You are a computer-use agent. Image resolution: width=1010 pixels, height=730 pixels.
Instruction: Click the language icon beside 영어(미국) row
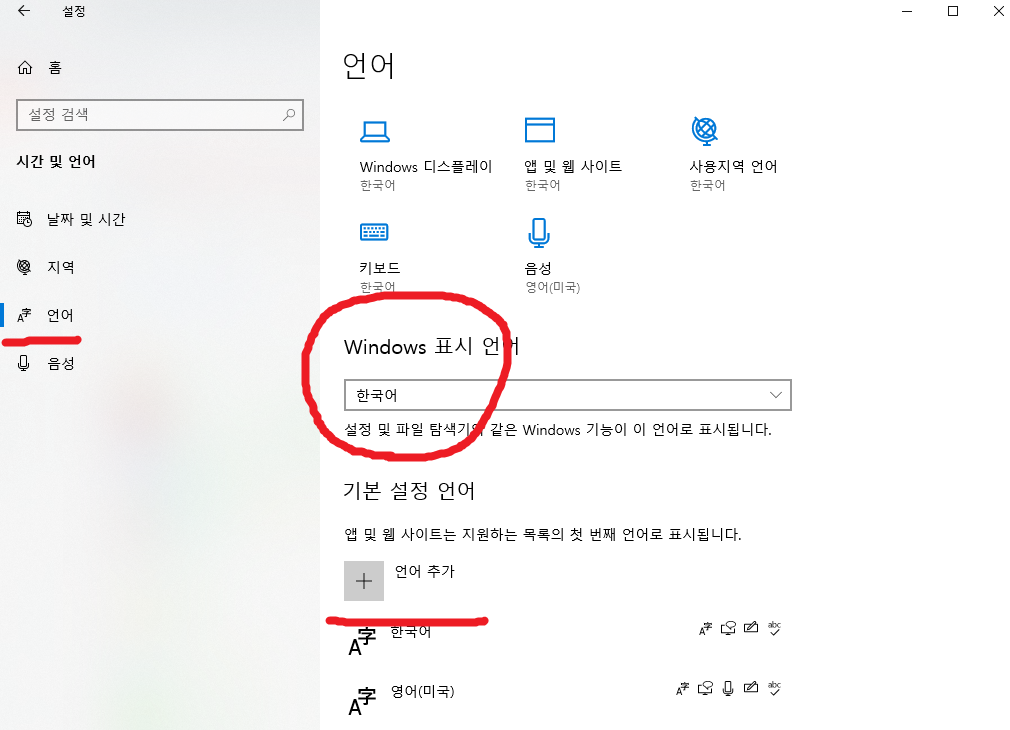362,702
